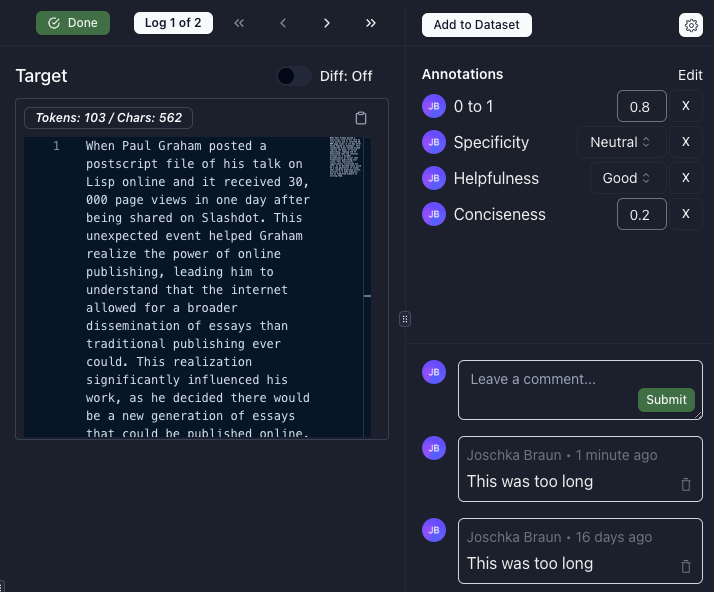The height and width of the screenshot is (592, 714).
Task: Click the 0 to 1 value field
Action: point(641,106)
